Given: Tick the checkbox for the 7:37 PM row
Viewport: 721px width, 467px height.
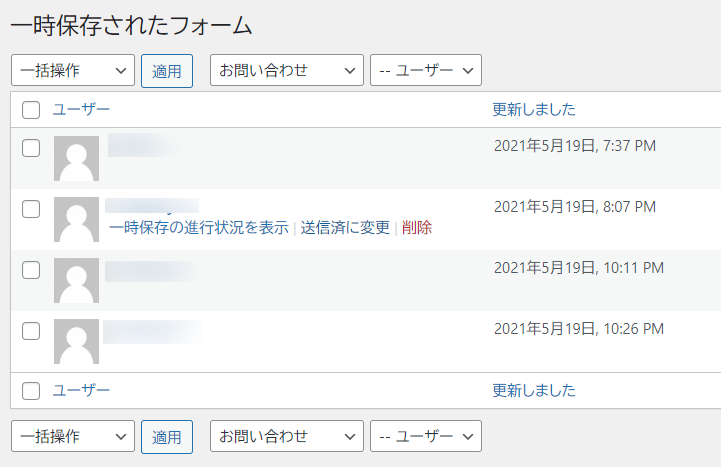Looking at the screenshot, I should (x=31, y=148).
